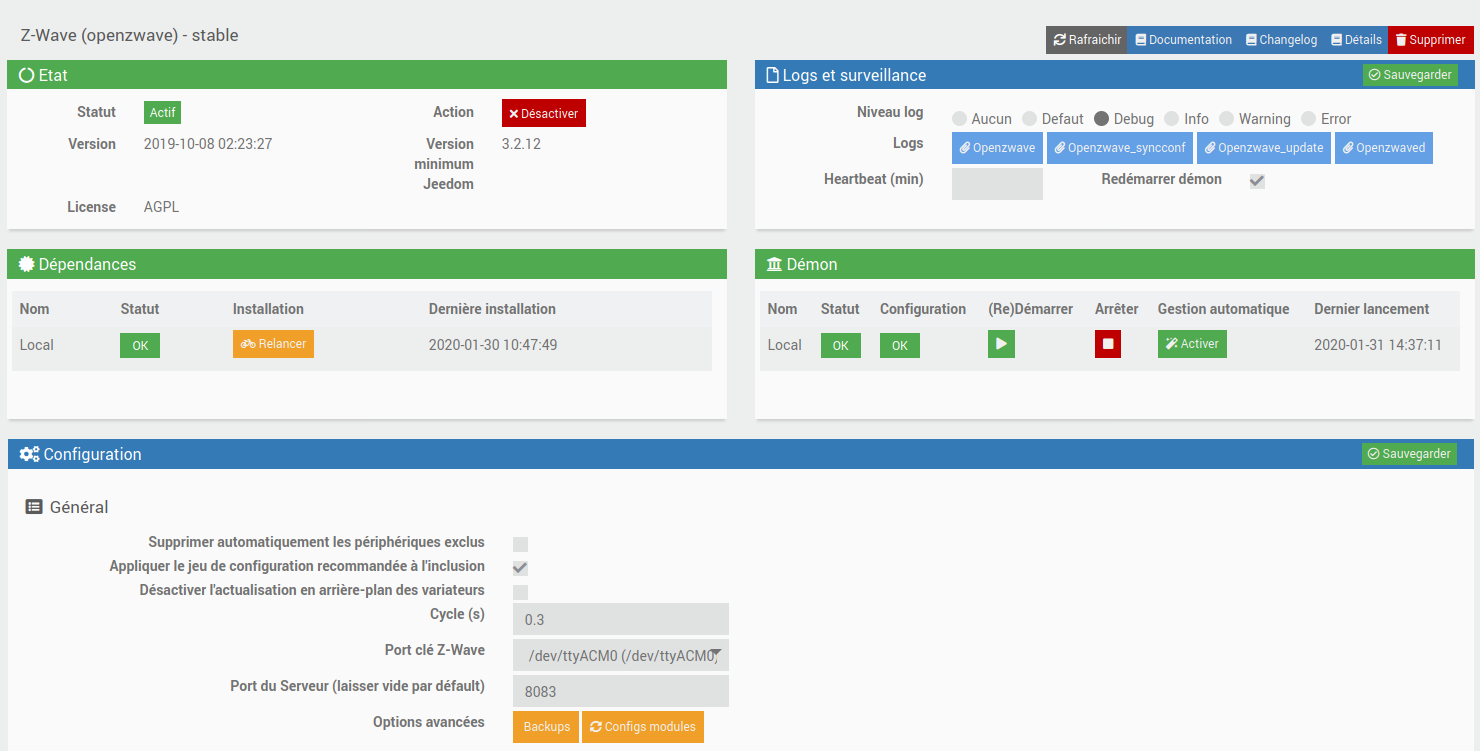
Task: Select the Aucun log level
Action: point(960,119)
